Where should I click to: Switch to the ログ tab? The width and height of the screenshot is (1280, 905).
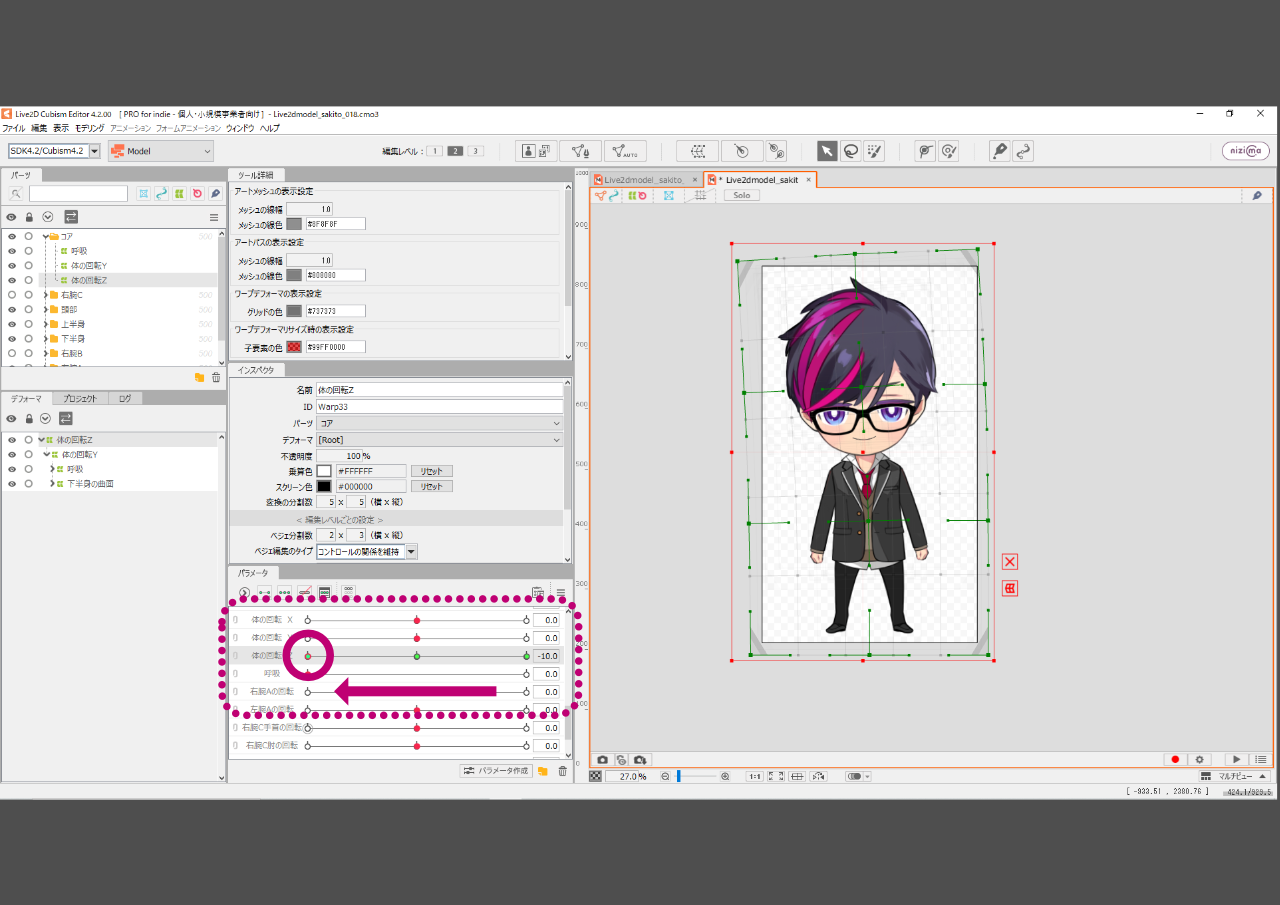point(124,398)
